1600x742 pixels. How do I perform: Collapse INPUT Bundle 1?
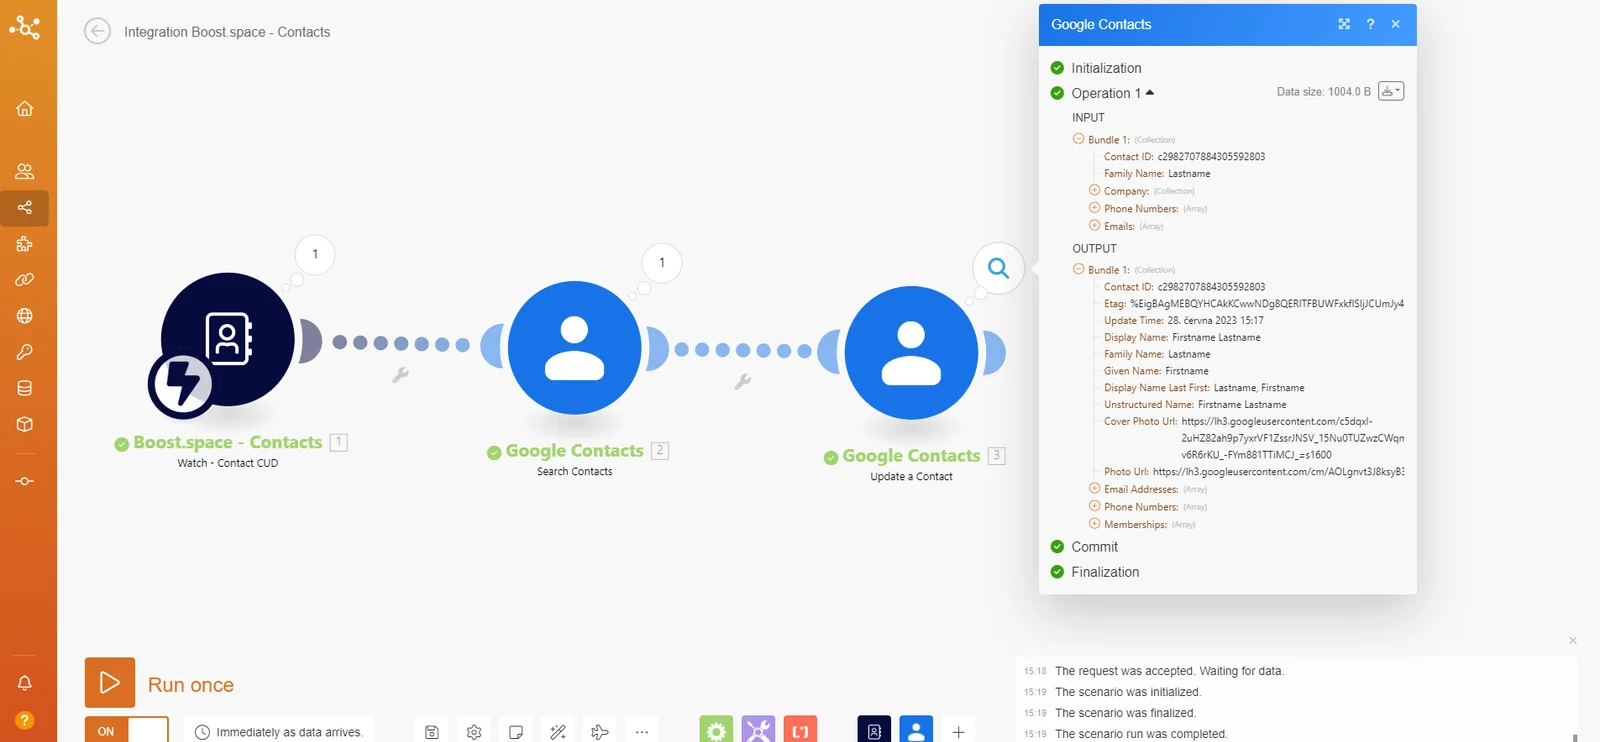click(1078, 139)
